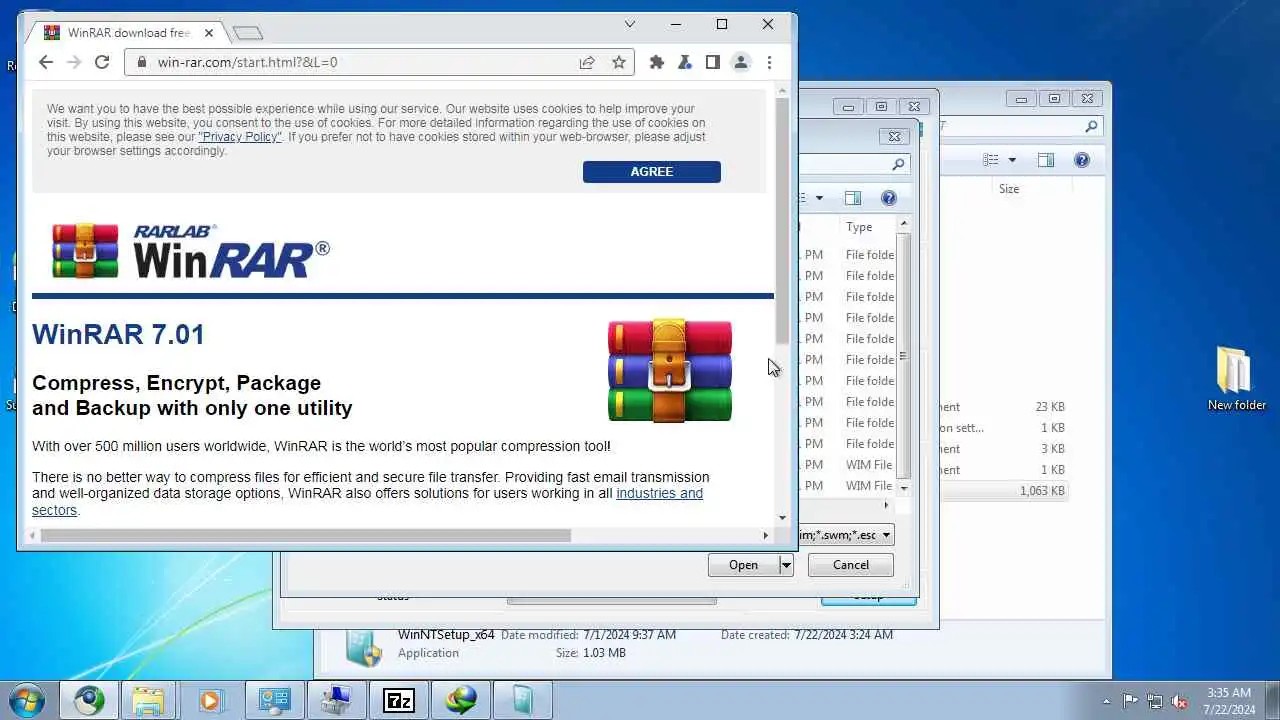Show hidden system tray icons
The image size is (1280, 720).
tap(1106, 701)
